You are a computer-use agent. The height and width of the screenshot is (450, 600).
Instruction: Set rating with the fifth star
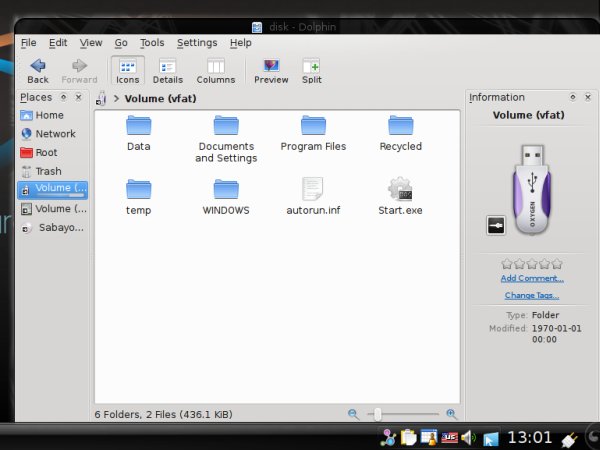[x=558, y=264]
